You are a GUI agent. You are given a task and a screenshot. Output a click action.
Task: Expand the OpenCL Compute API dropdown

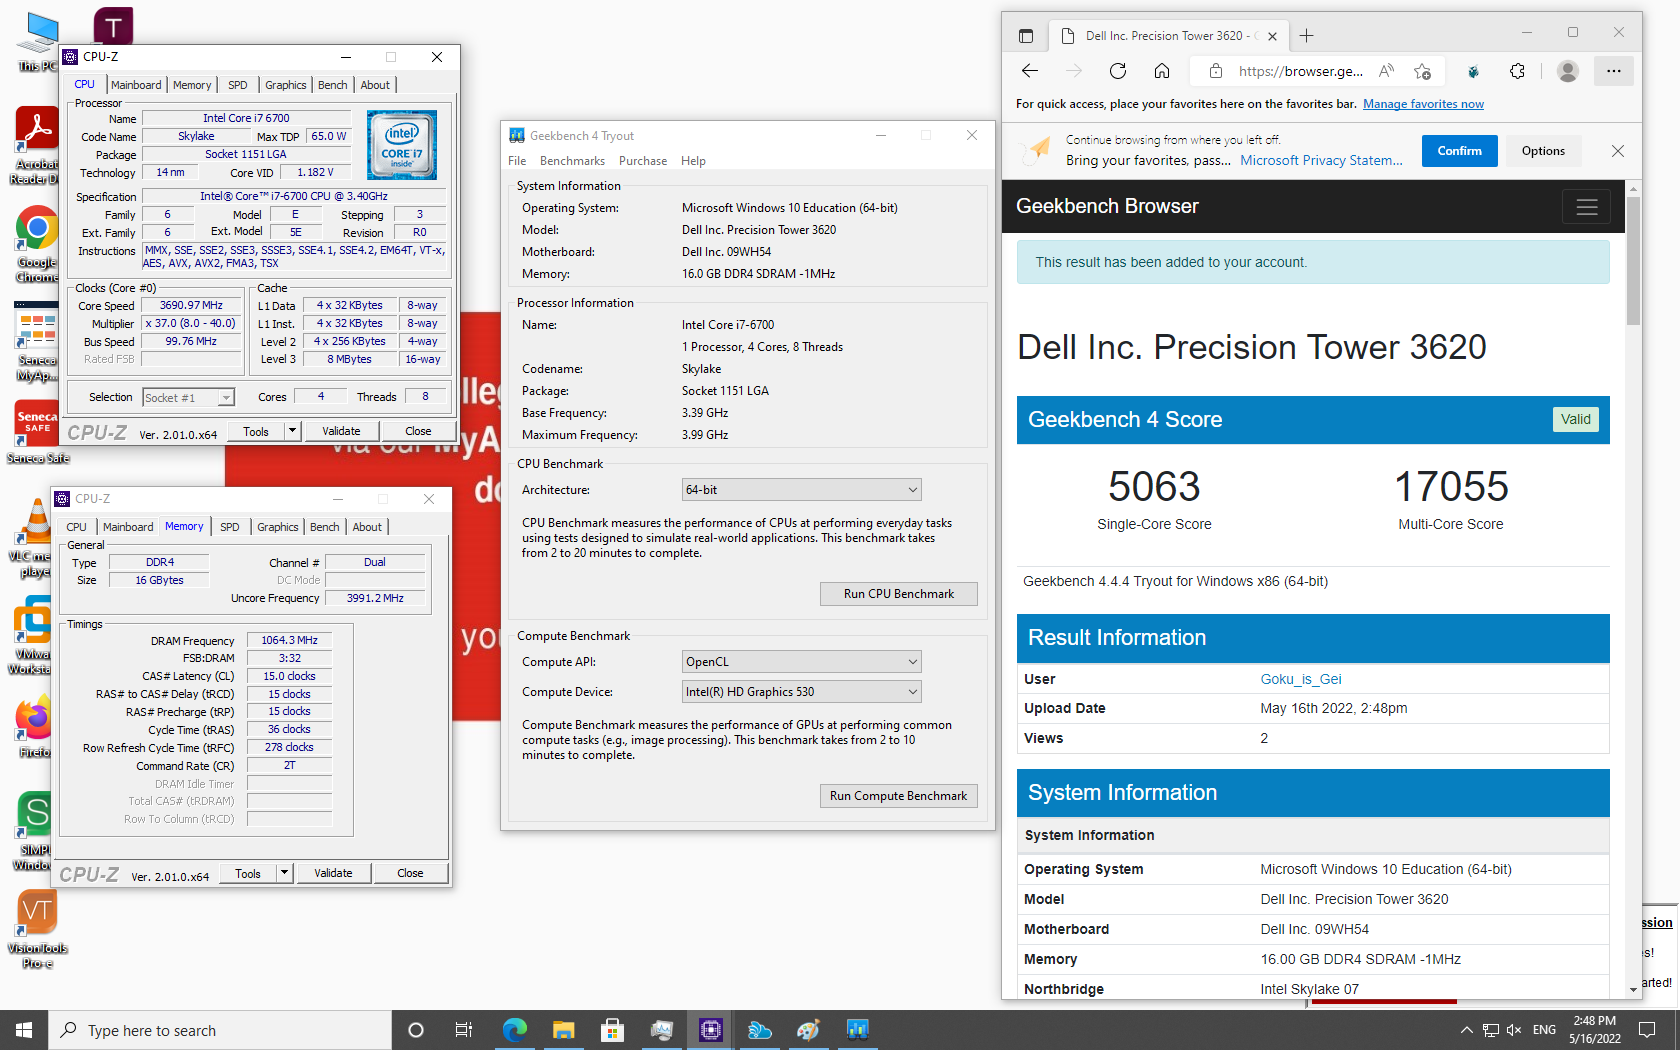[x=801, y=662]
